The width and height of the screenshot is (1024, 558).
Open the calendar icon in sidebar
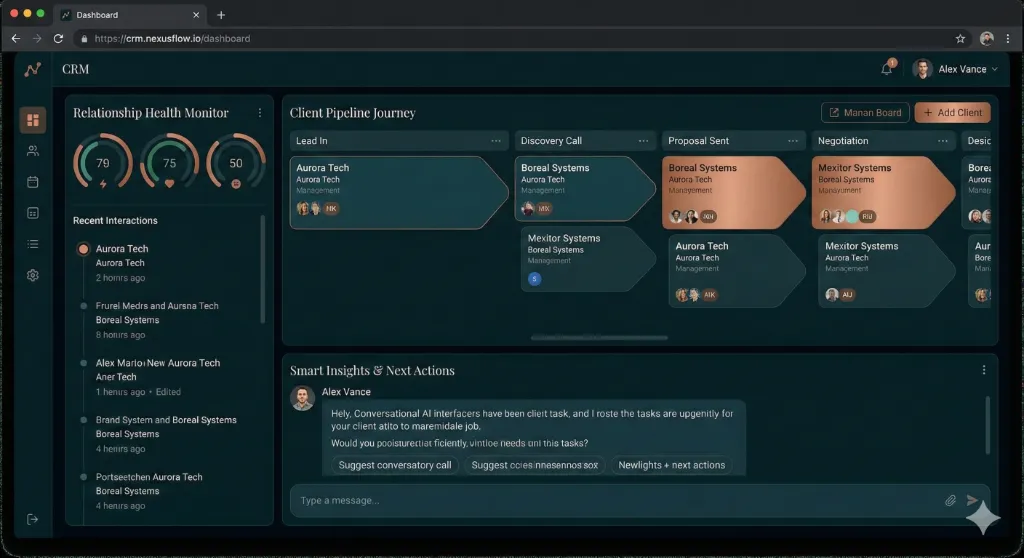click(33, 182)
